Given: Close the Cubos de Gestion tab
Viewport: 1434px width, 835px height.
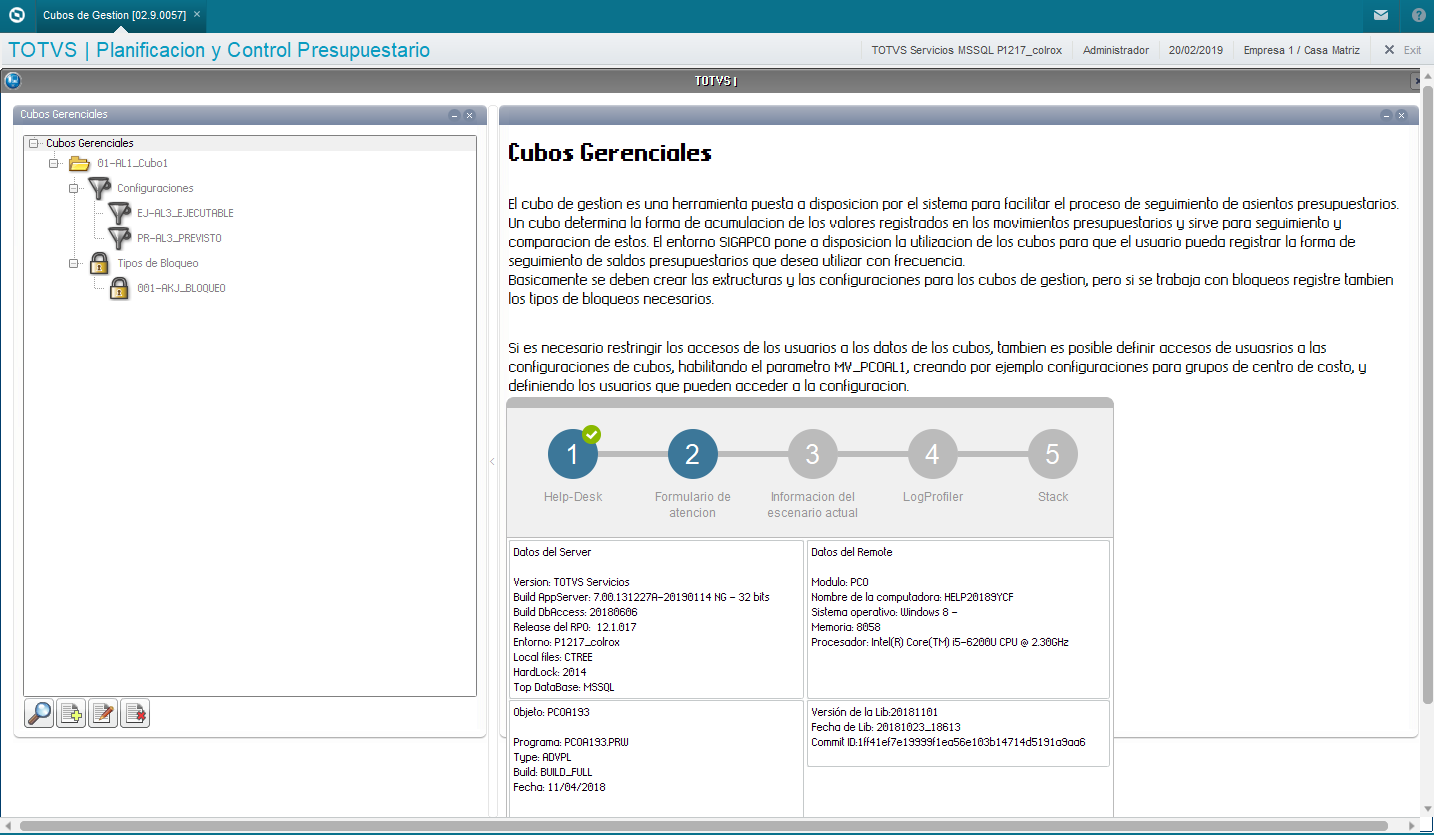Looking at the screenshot, I should pyautogui.click(x=197, y=14).
